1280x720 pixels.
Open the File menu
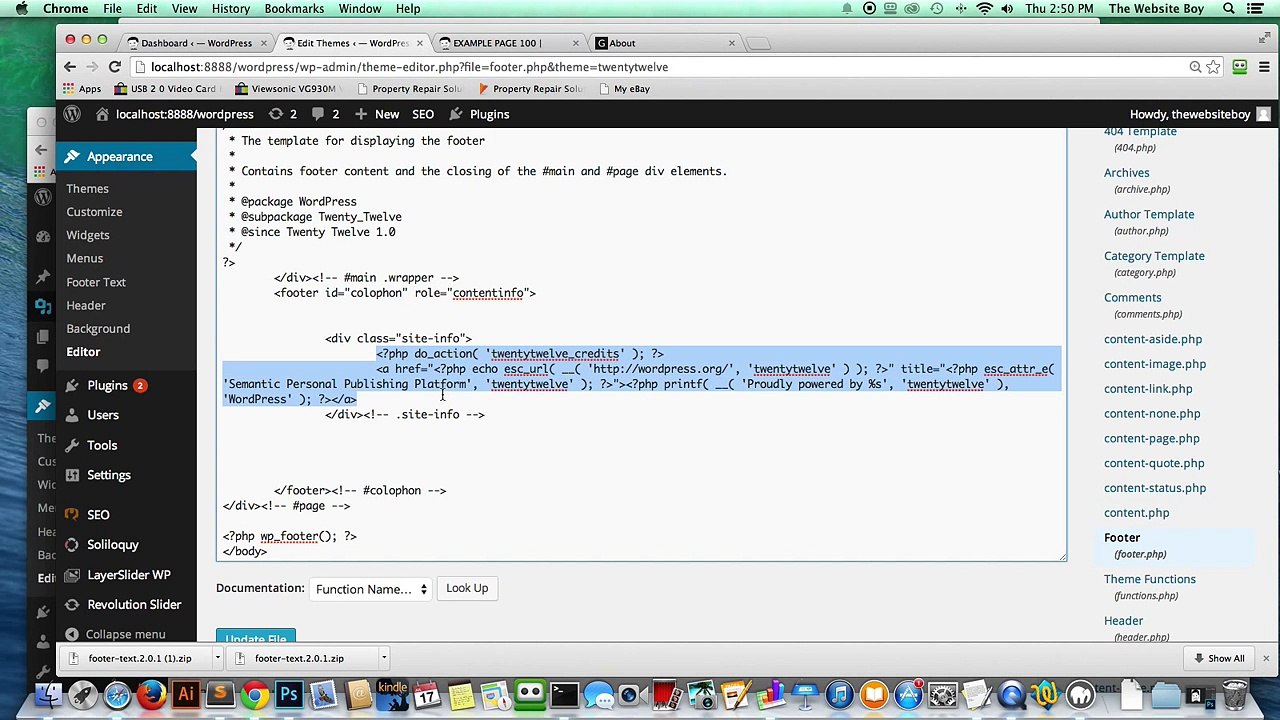pyautogui.click(x=112, y=9)
